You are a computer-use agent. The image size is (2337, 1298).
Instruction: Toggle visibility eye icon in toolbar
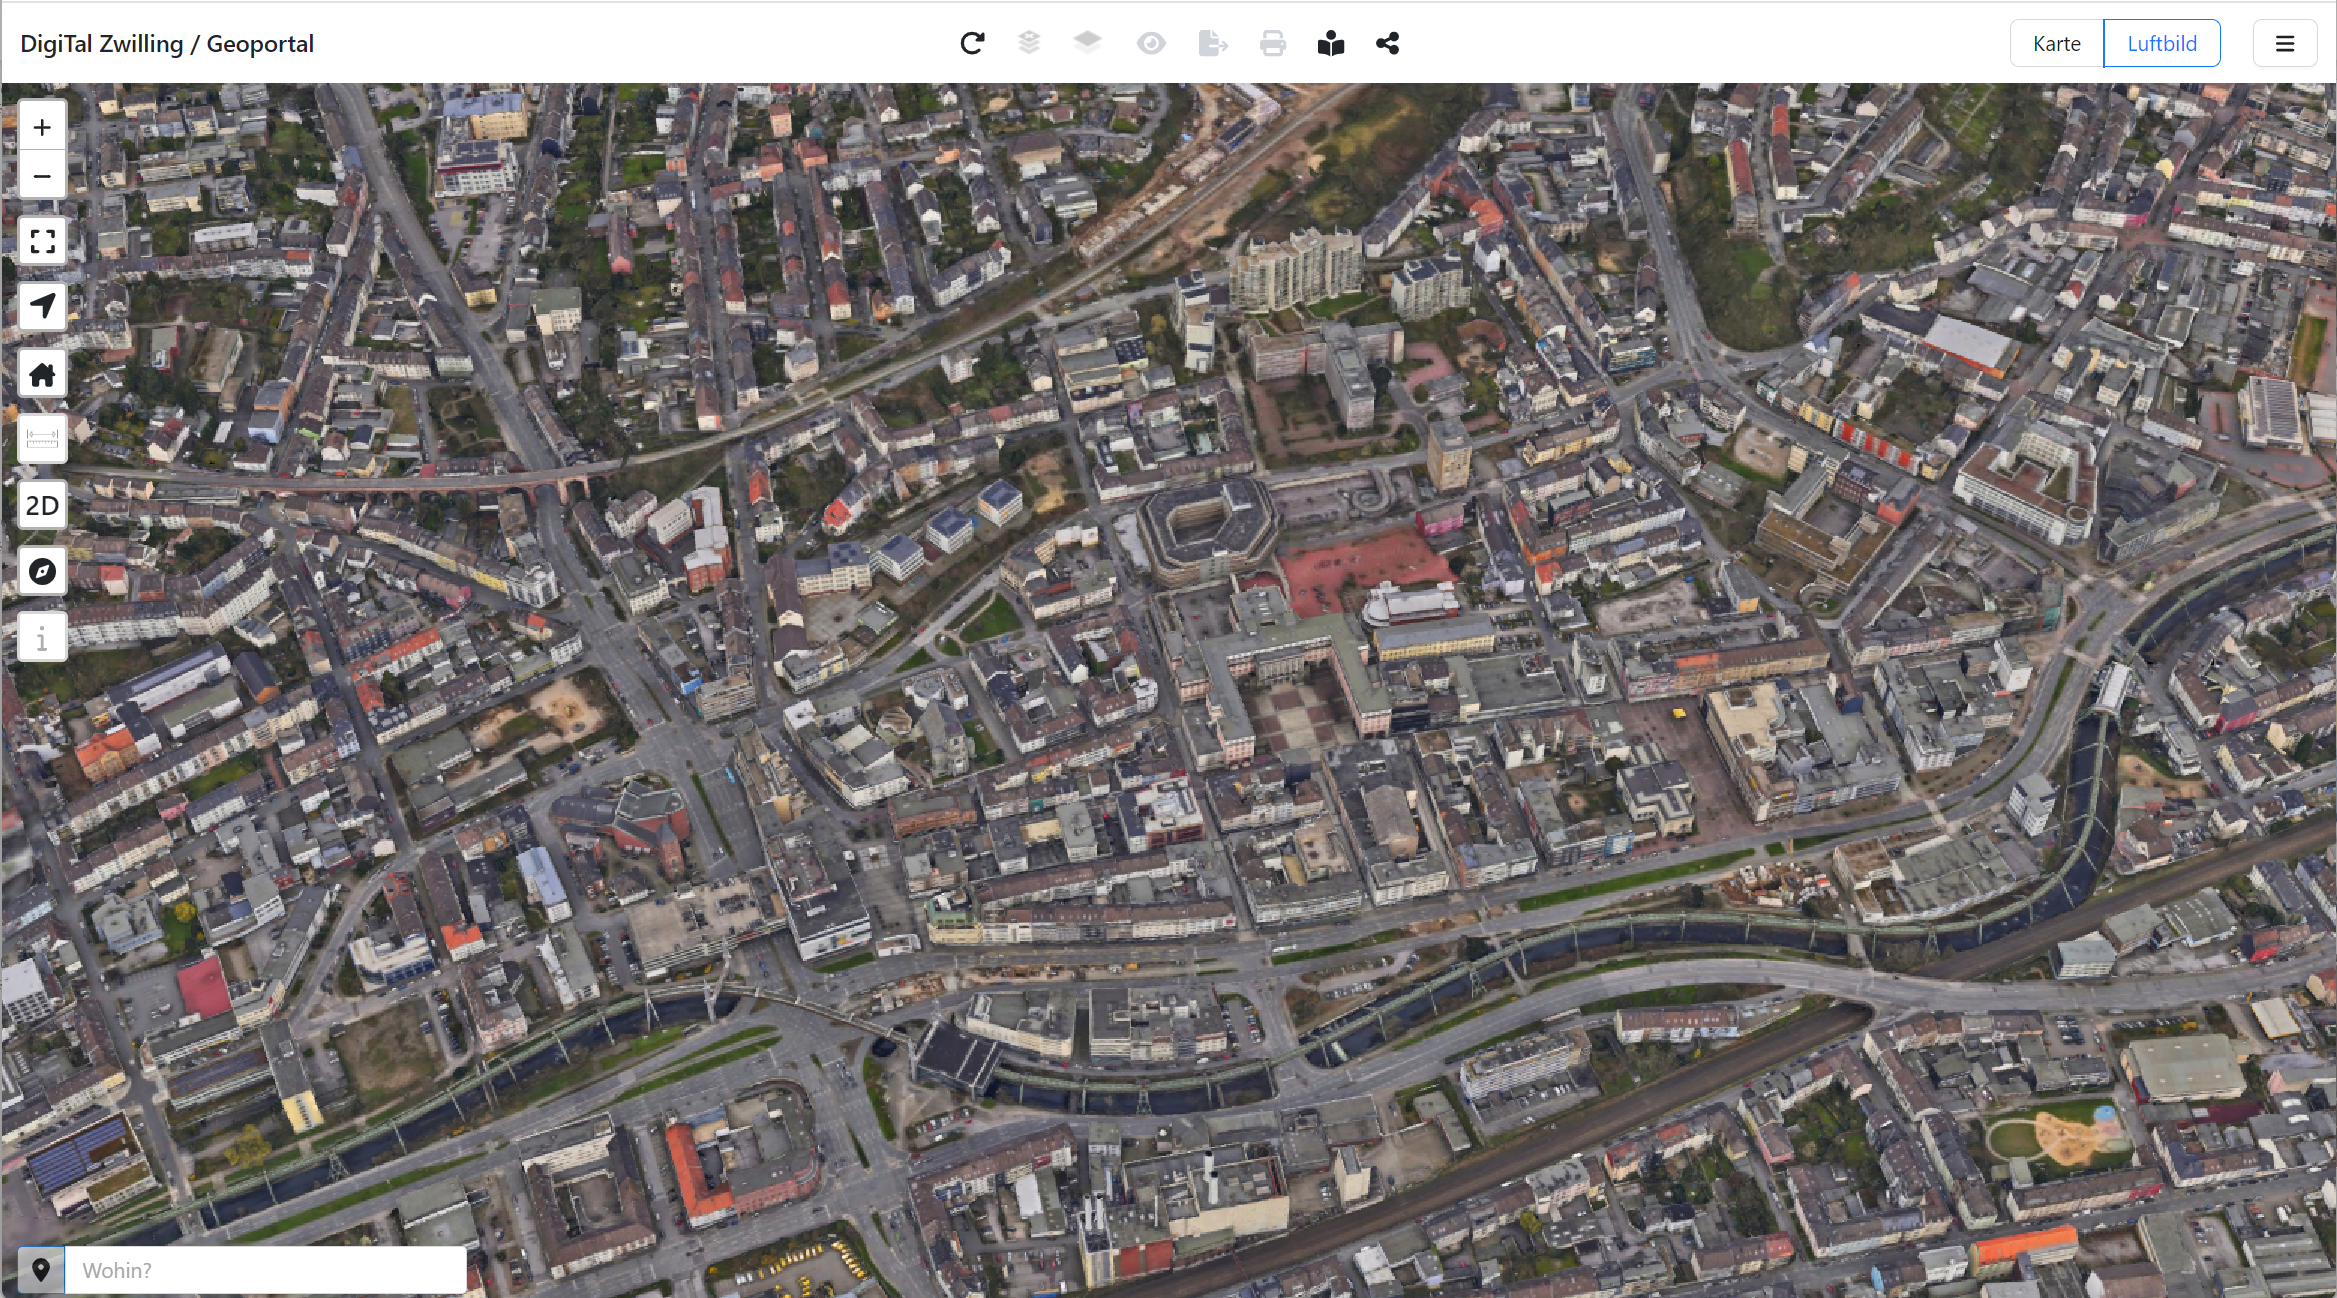click(1151, 43)
